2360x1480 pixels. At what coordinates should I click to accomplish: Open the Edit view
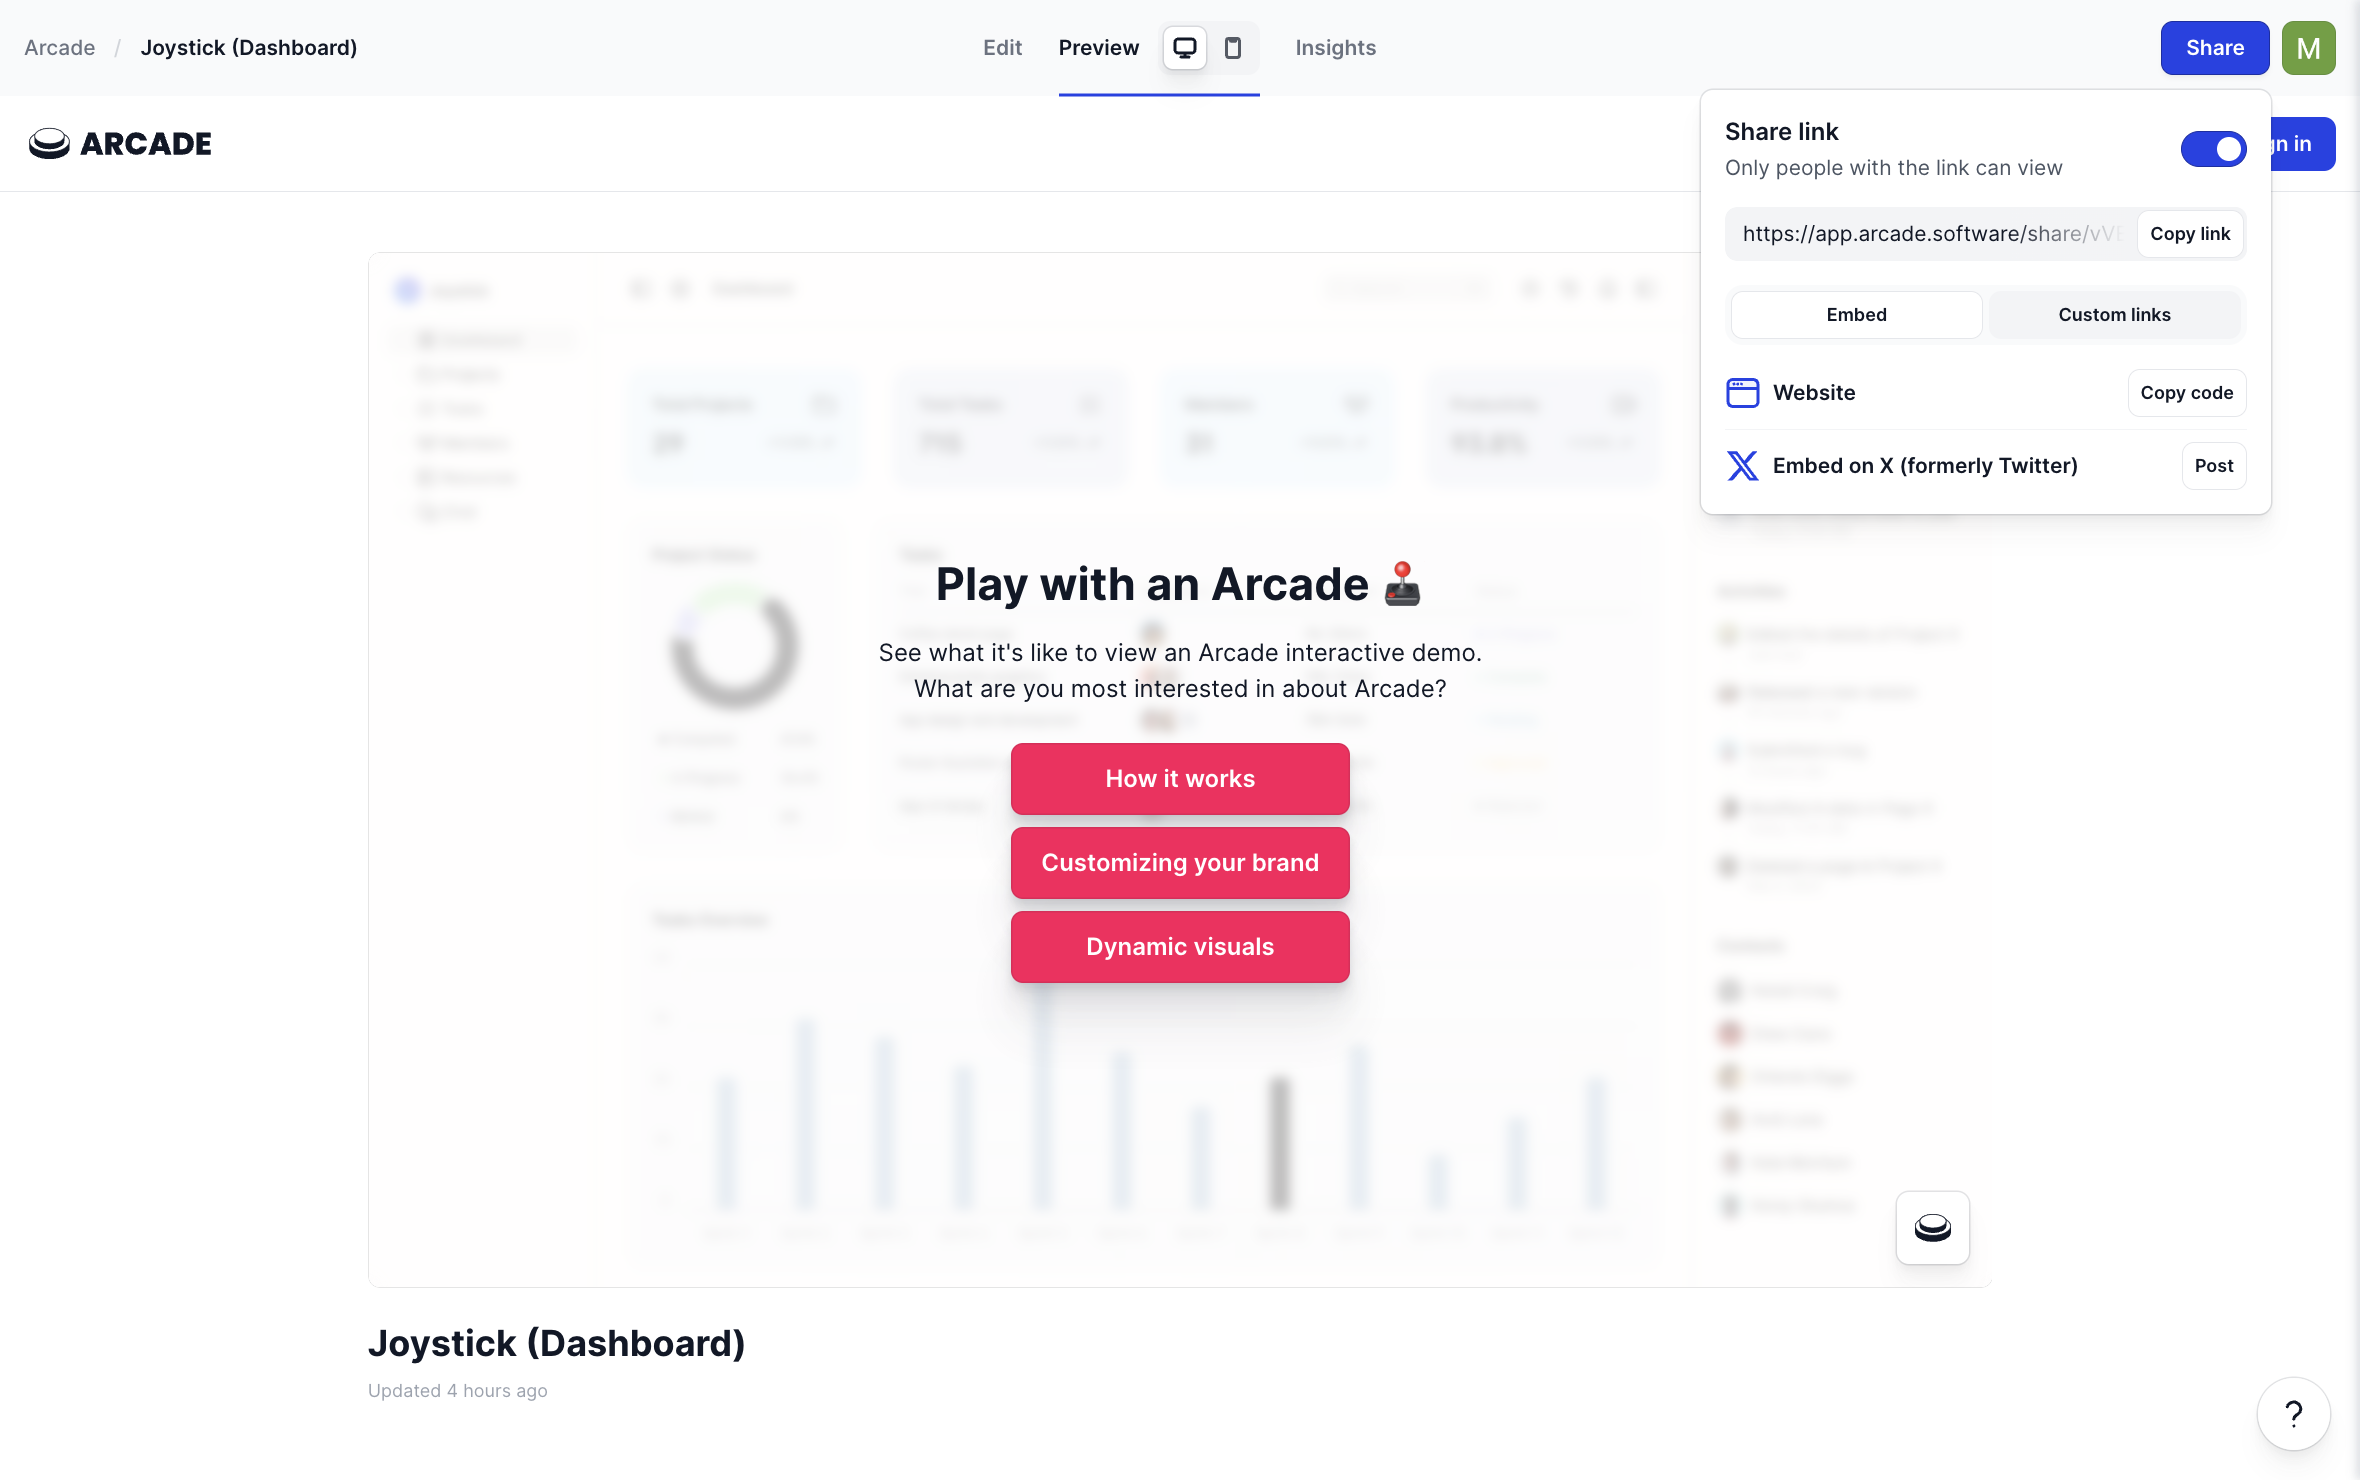[x=1003, y=48]
